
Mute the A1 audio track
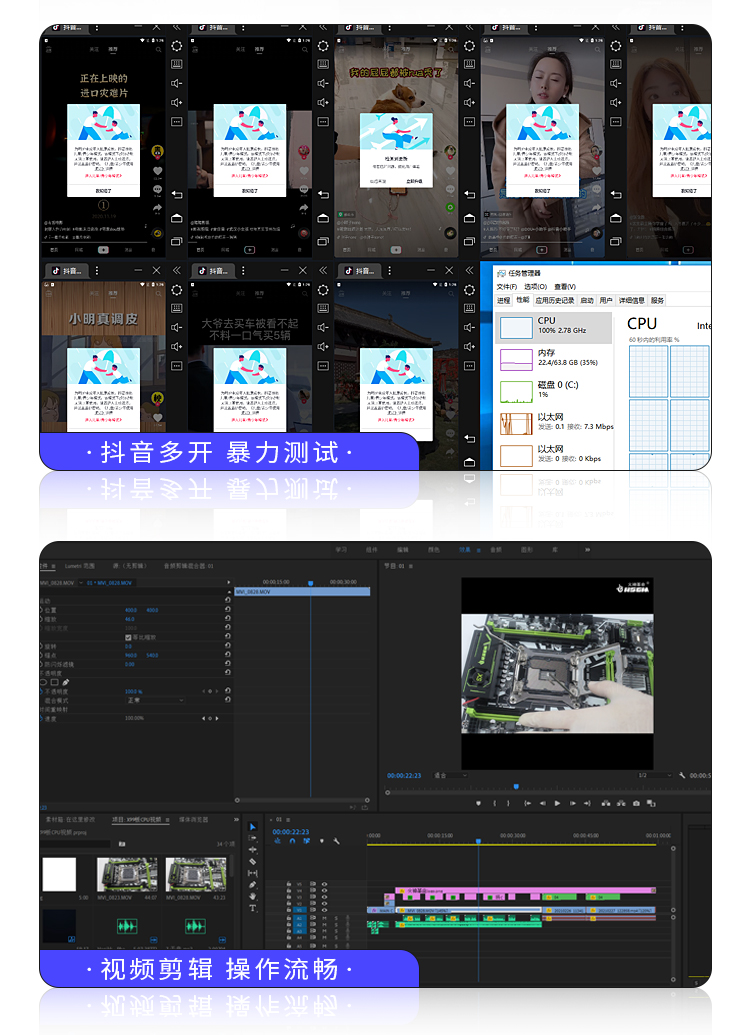pos(324,918)
